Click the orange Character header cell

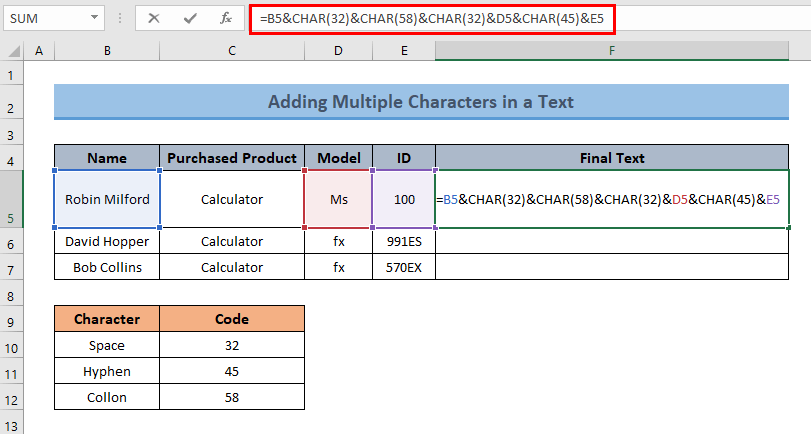click(106, 319)
